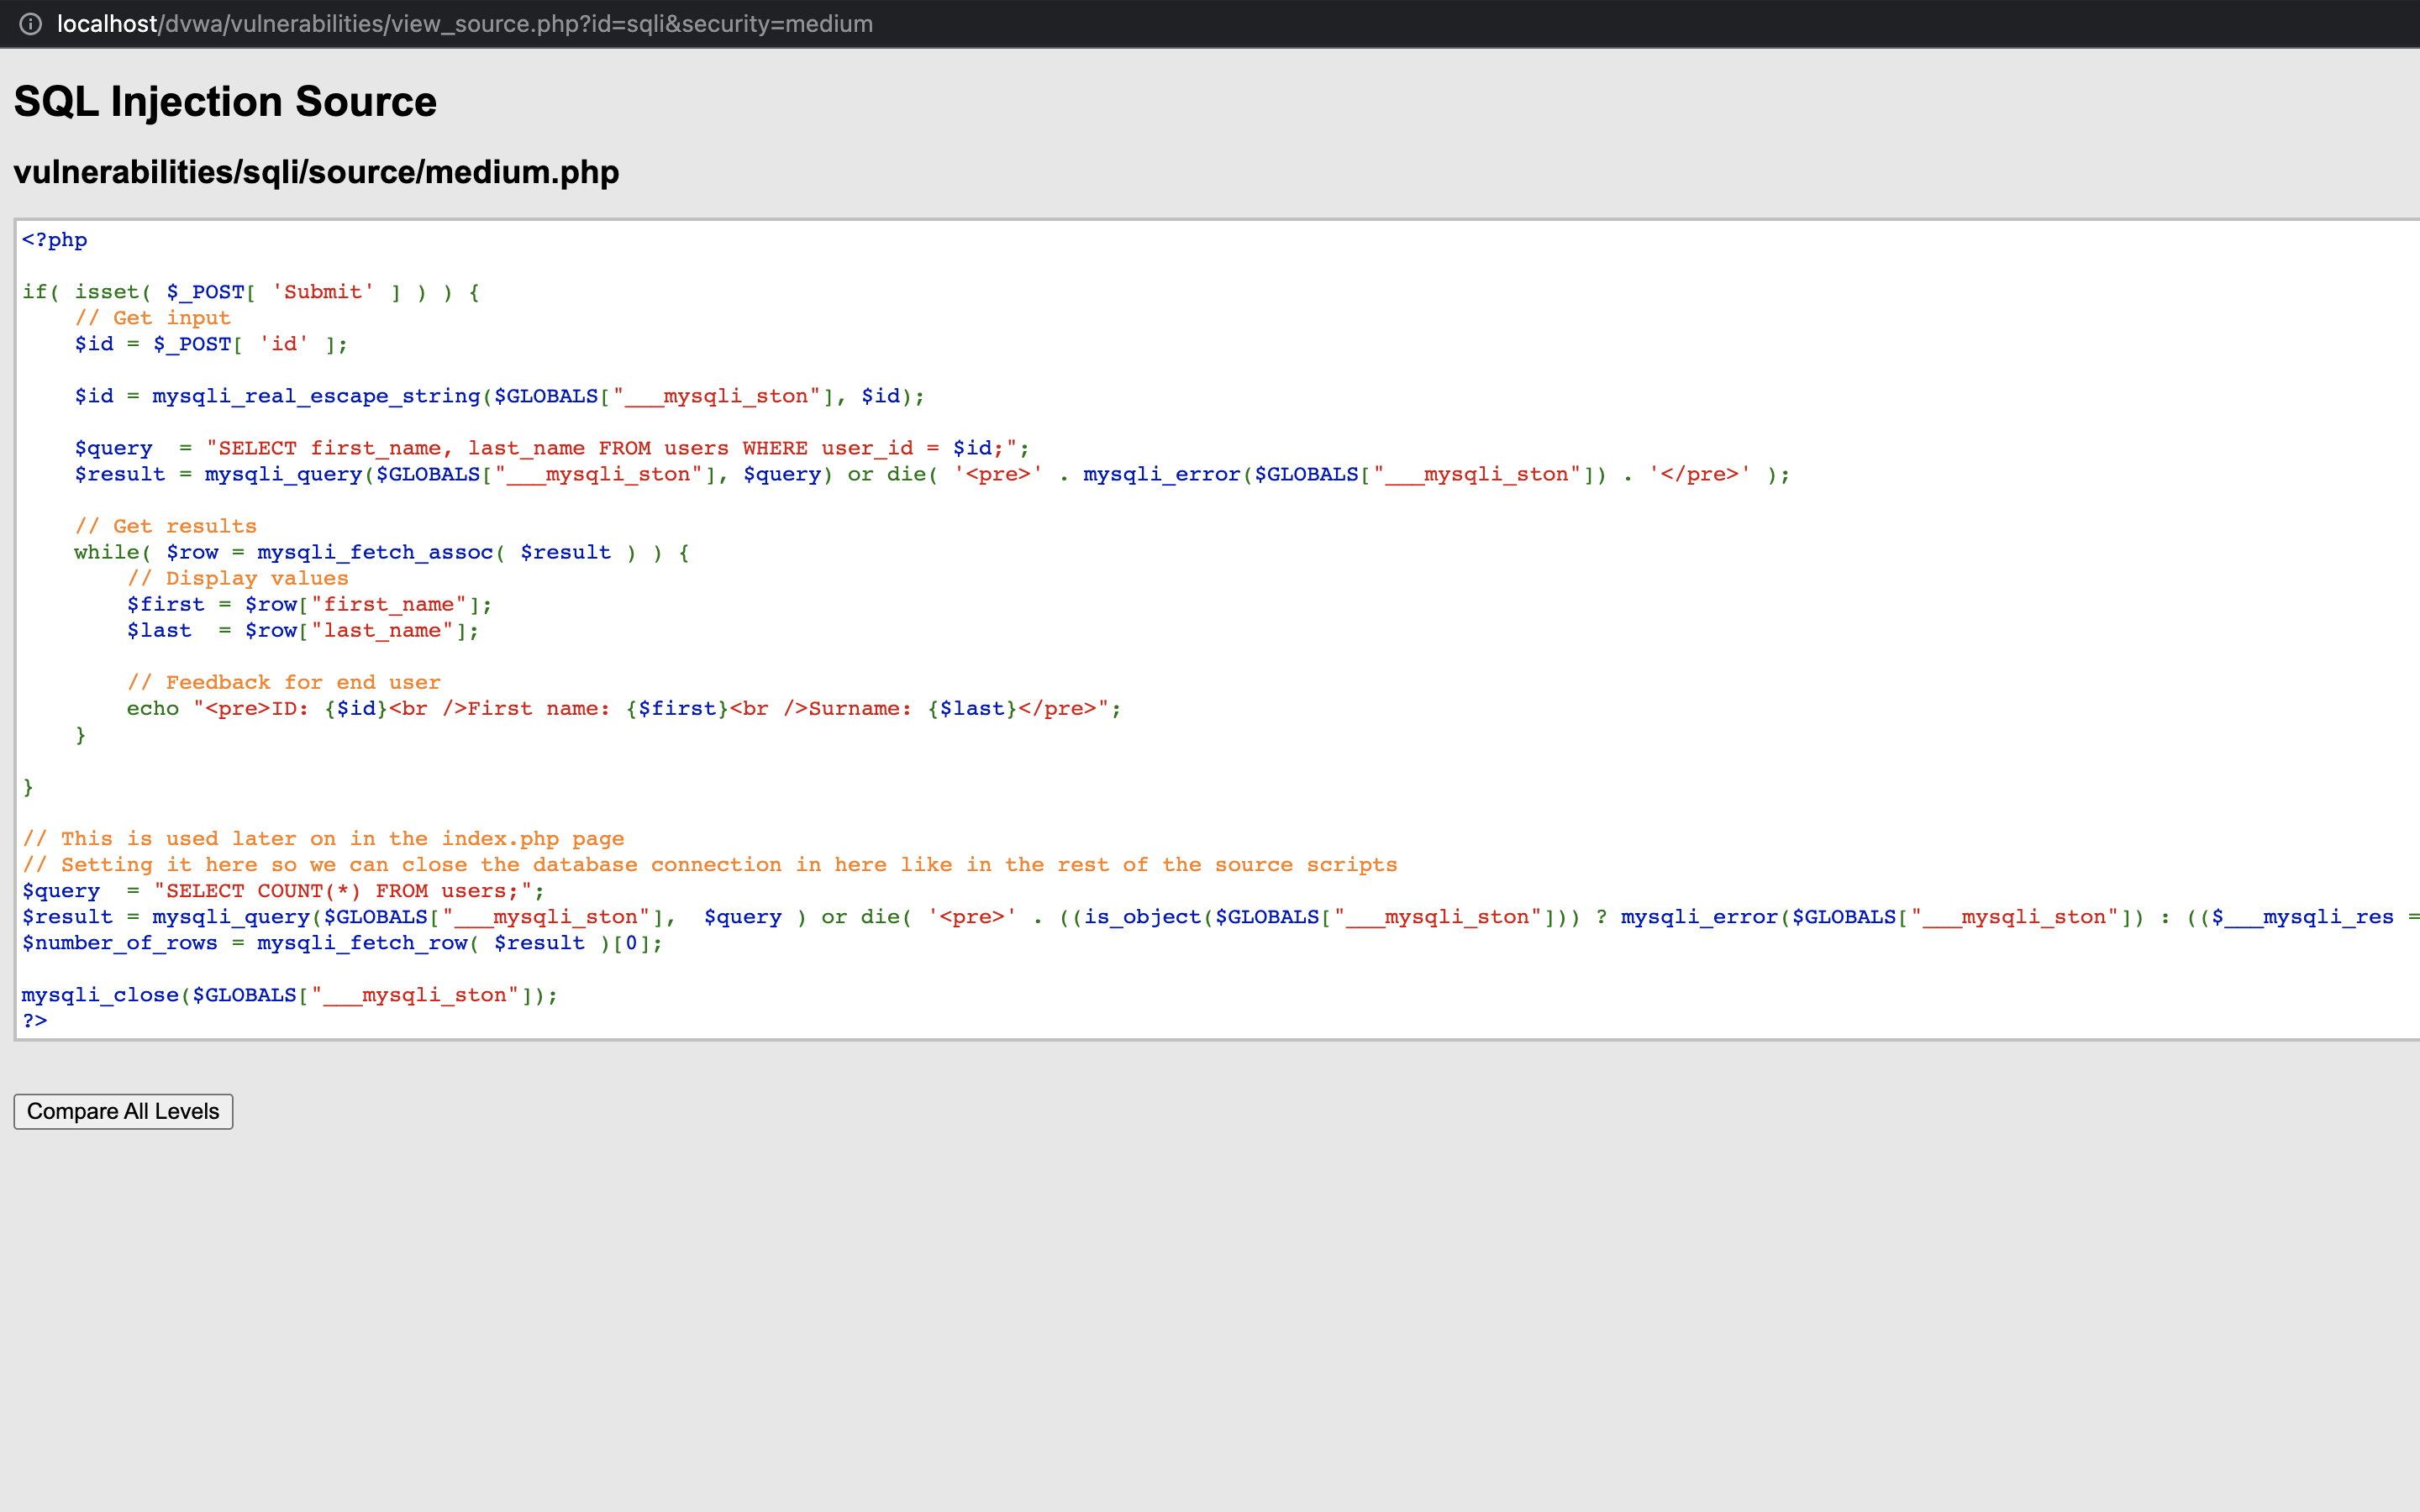Screen dimensions: 2420x1512
Task: Click the '// Feedback for end user' comment
Action: pyautogui.click(x=283, y=682)
